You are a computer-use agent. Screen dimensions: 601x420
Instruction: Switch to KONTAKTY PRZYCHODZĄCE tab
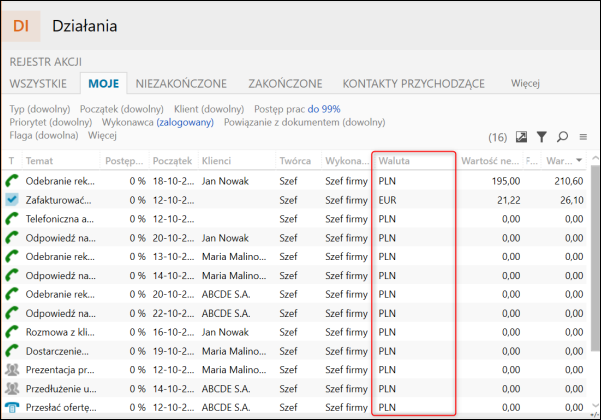point(414,84)
